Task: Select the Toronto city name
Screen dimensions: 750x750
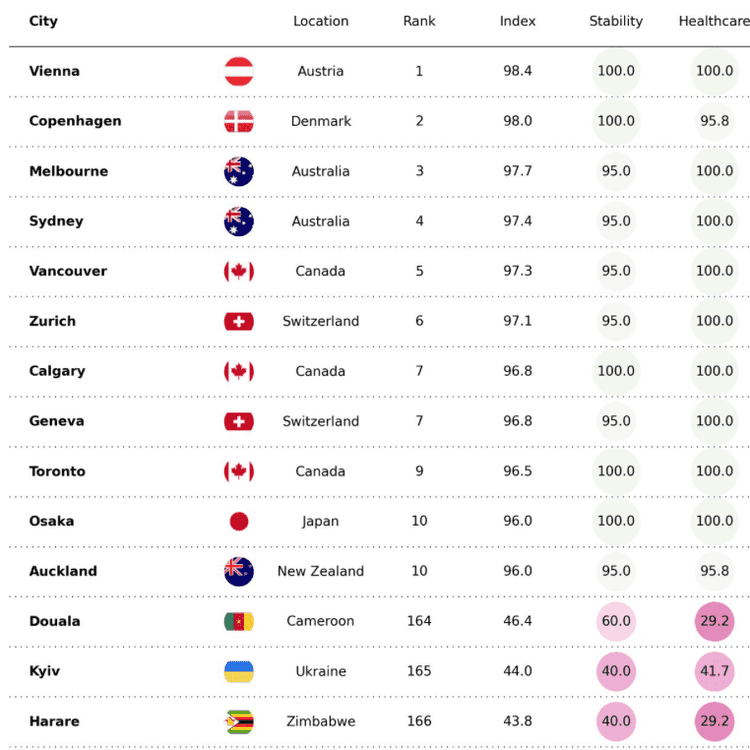Action: tap(57, 471)
